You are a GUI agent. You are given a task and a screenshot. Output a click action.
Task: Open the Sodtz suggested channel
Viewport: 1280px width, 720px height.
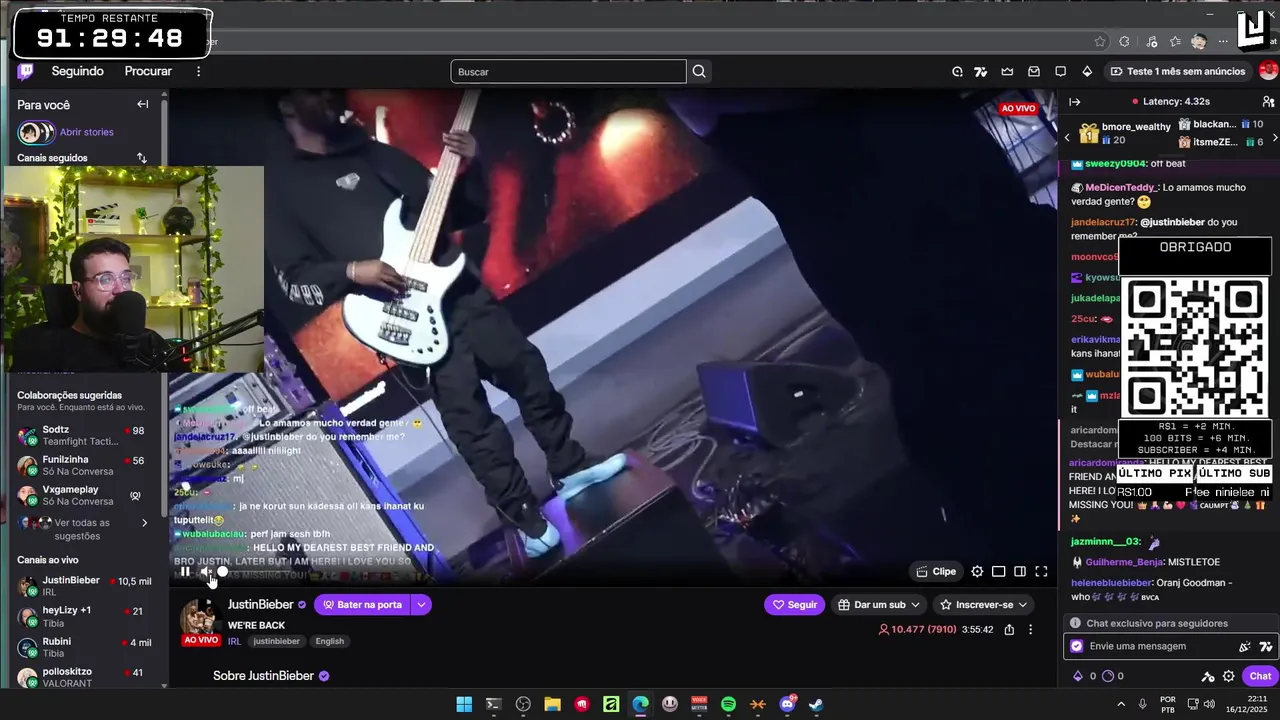click(82, 436)
